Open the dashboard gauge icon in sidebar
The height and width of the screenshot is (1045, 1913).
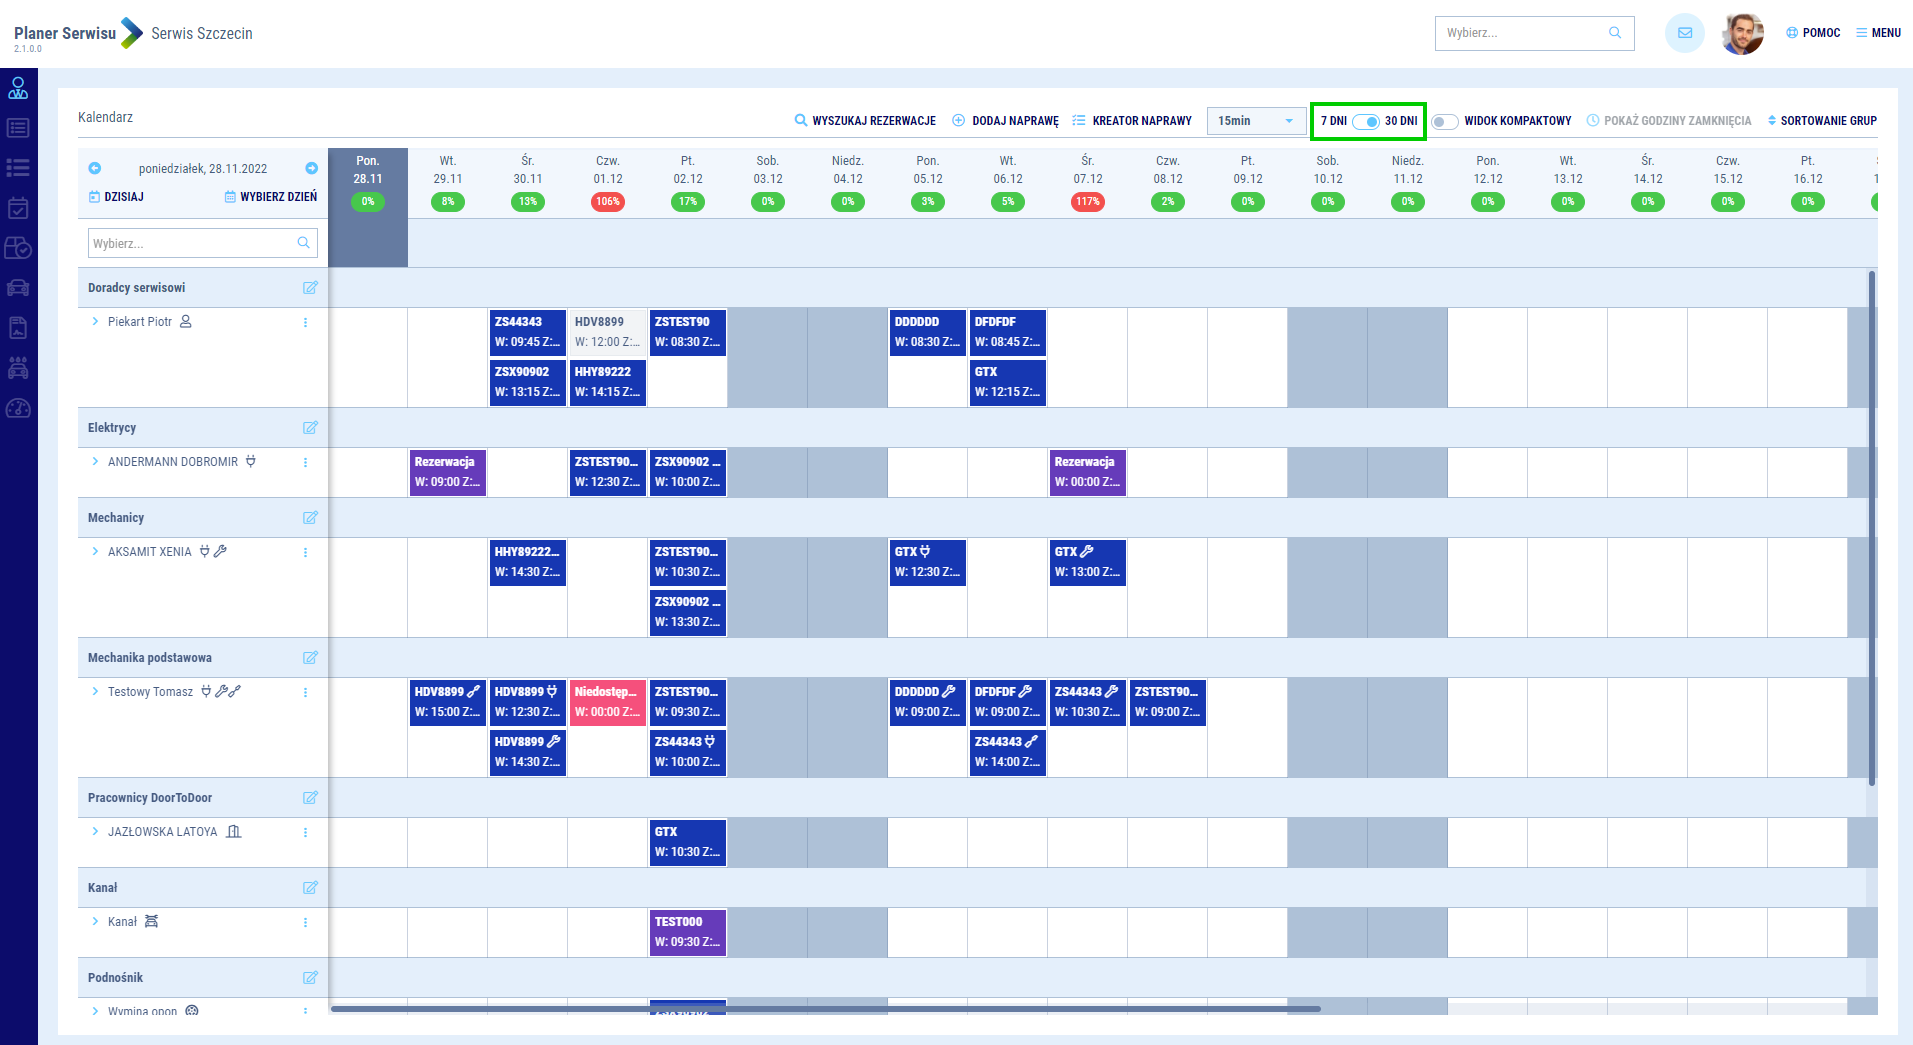click(18, 408)
